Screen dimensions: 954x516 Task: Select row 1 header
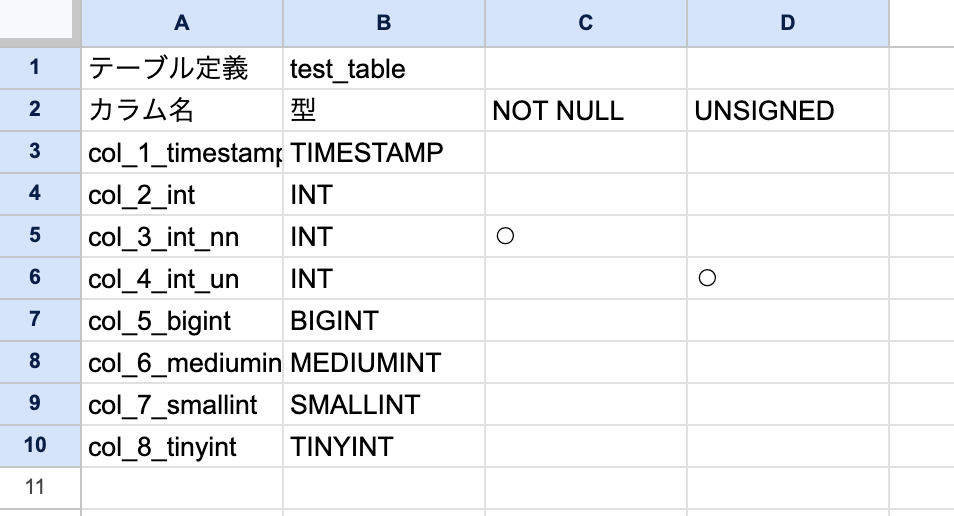[36, 68]
